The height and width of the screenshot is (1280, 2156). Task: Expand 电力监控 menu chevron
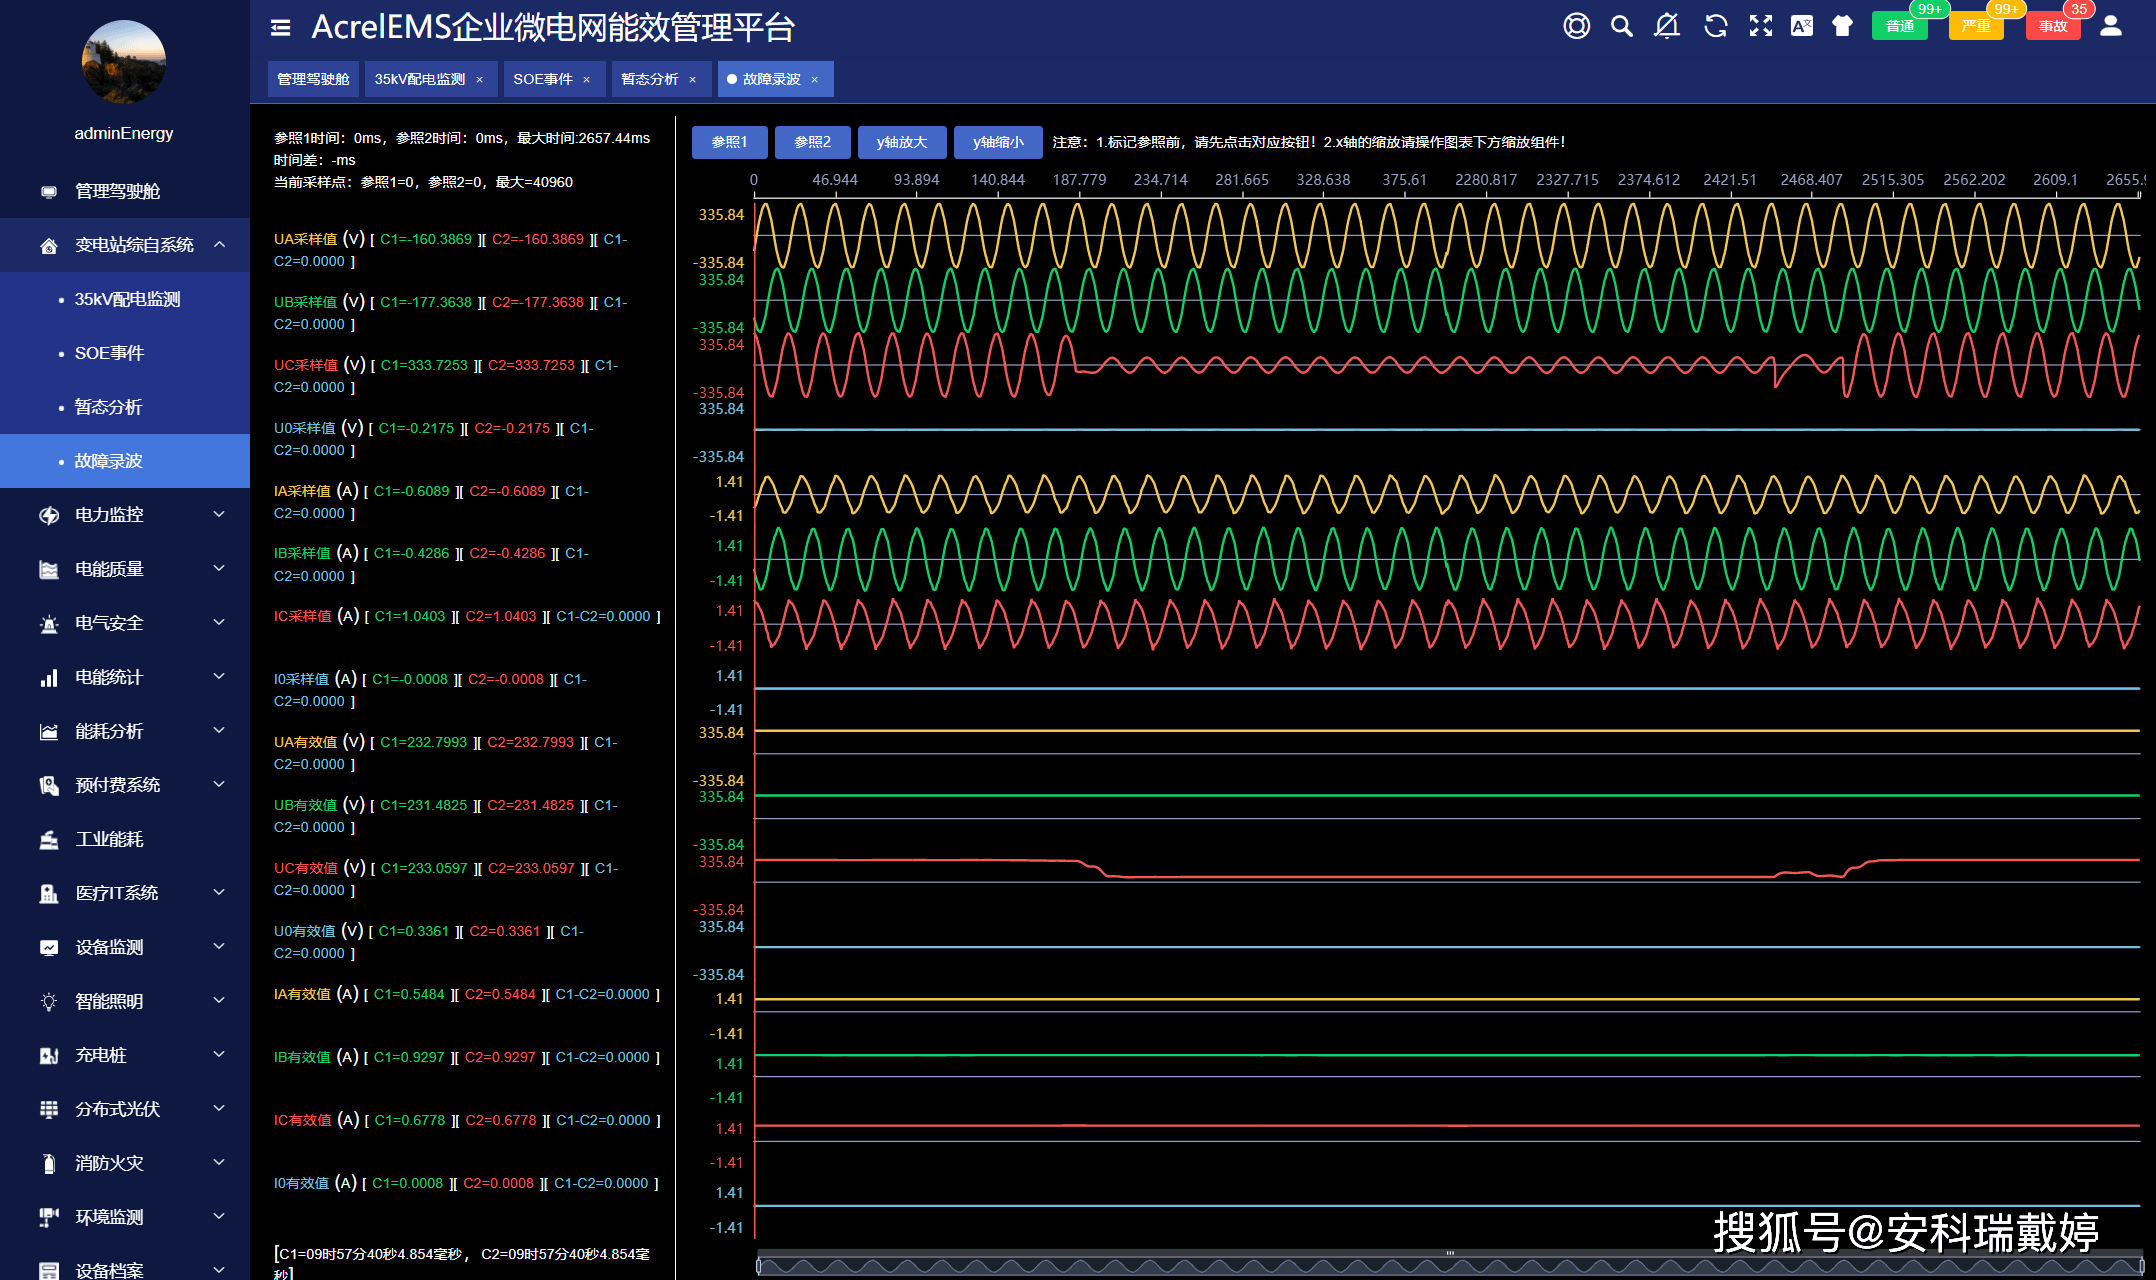pos(219,515)
